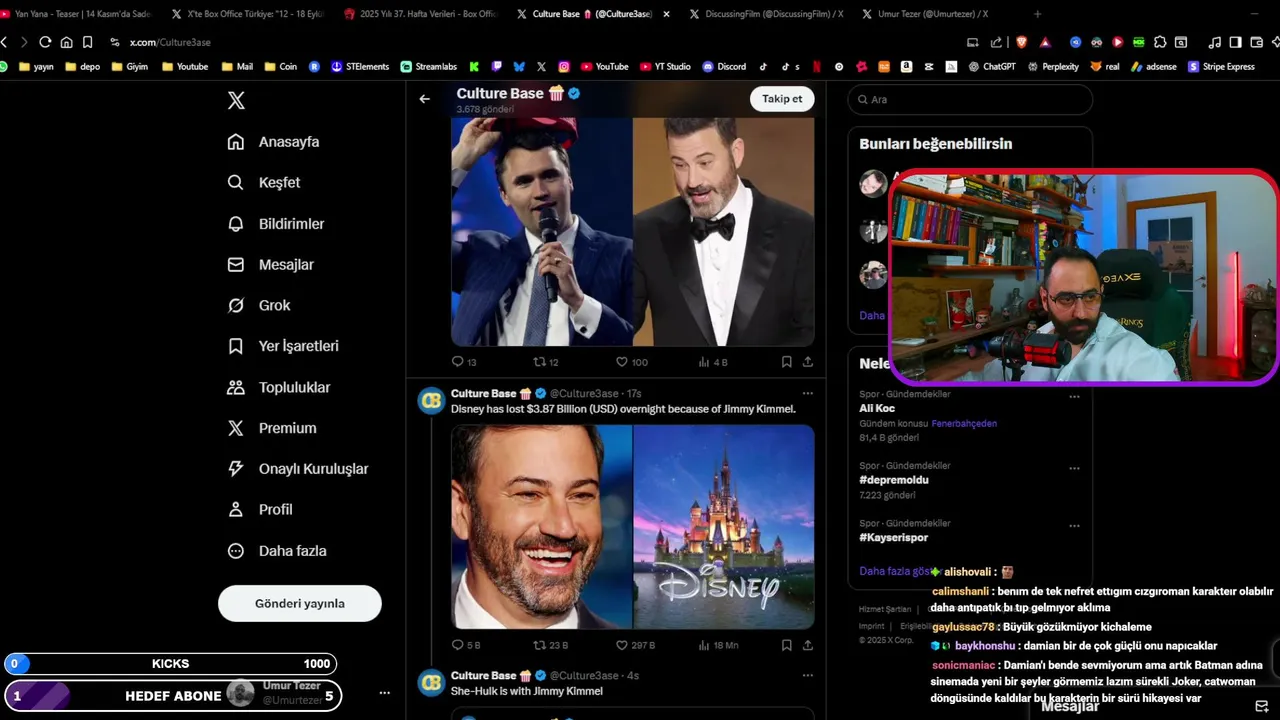
Task: Open a new browser tab
Action: tap(1037, 14)
